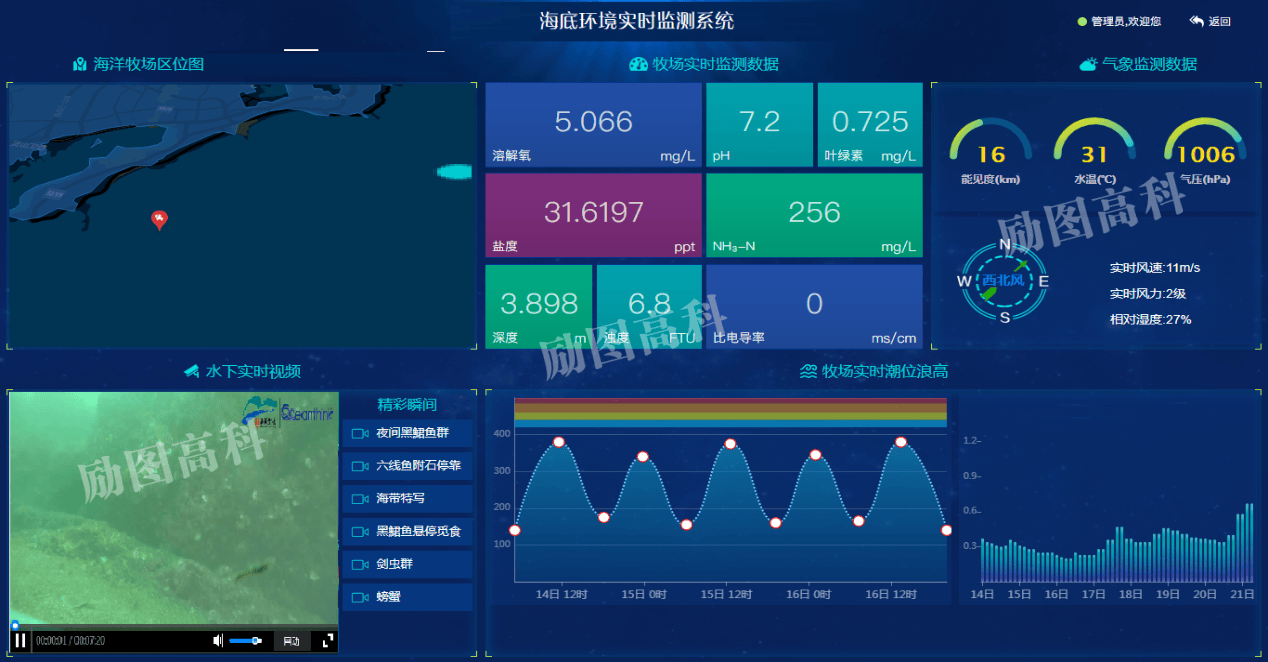Click the 管理员,欢迎您 user label
Image resolution: width=1268 pixels, height=662 pixels.
coord(1125,21)
